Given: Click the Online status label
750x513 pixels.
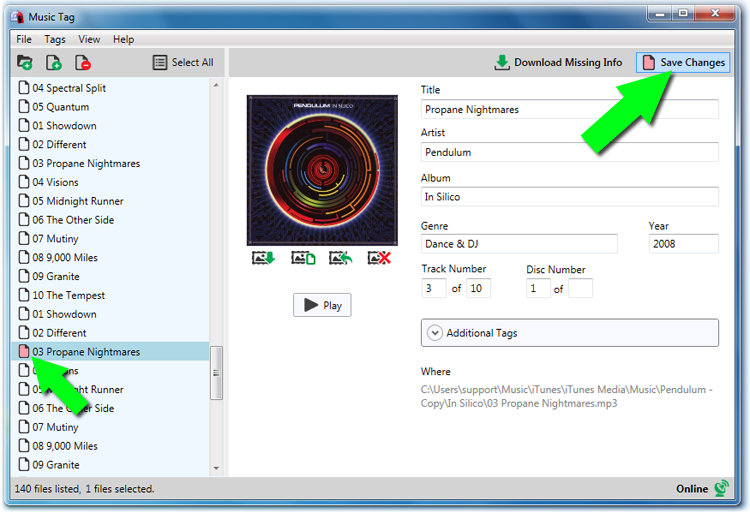Looking at the screenshot, I should (x=692, y=489).
